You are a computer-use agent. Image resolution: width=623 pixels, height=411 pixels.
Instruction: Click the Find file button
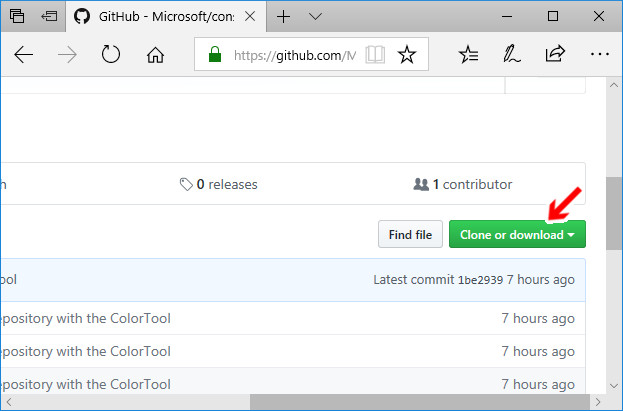click(410, 235)
